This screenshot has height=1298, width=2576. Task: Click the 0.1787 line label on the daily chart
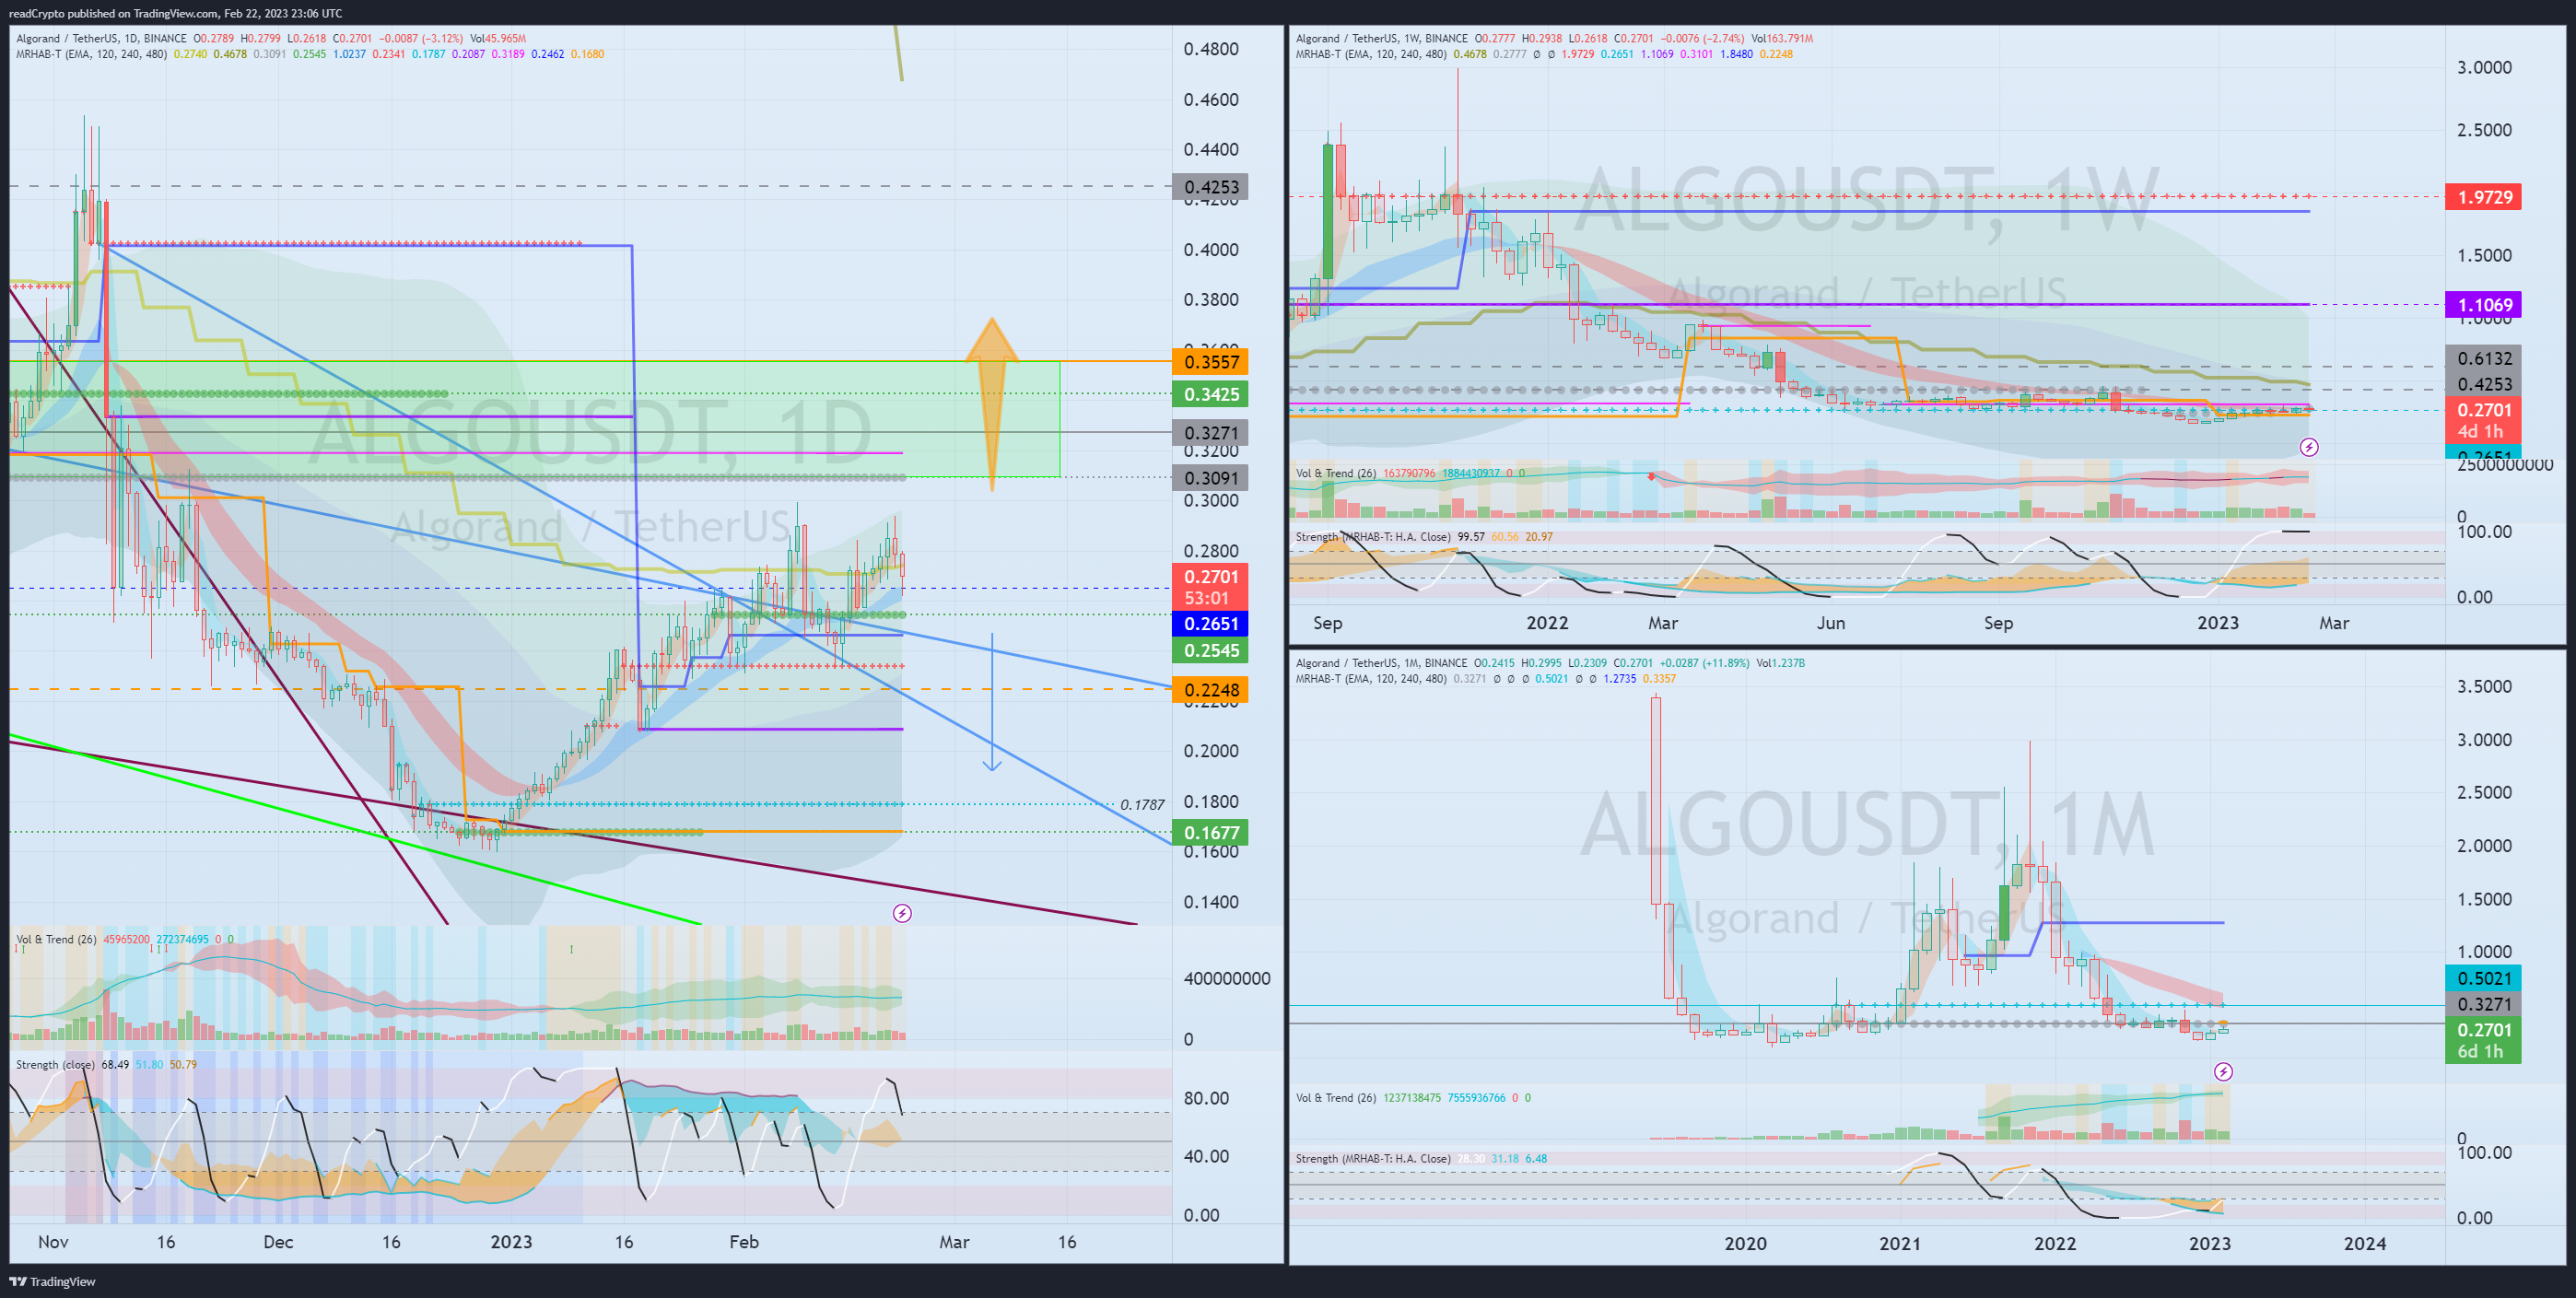[x=1142, y=804]
